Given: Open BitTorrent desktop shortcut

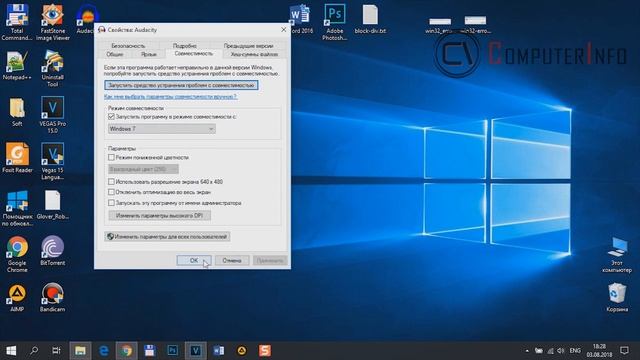Looking at the screenshot, I should 53,251.
